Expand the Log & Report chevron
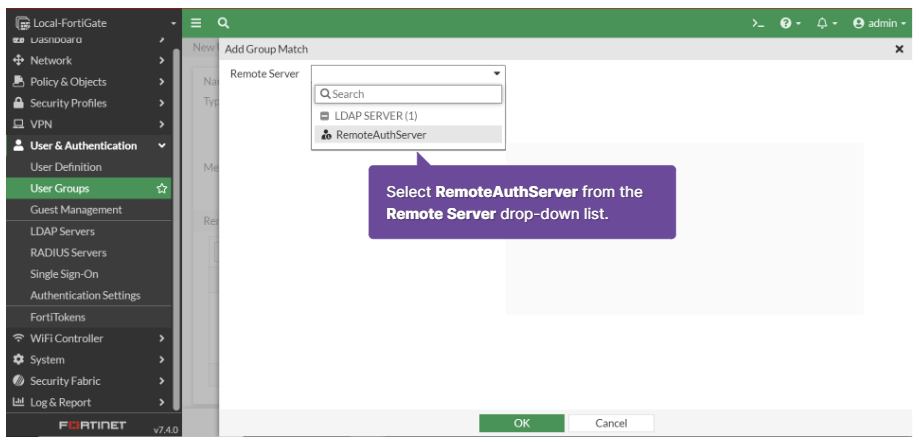Image resolution: width=919 pixels, height=444 pixels. (162, 402)
